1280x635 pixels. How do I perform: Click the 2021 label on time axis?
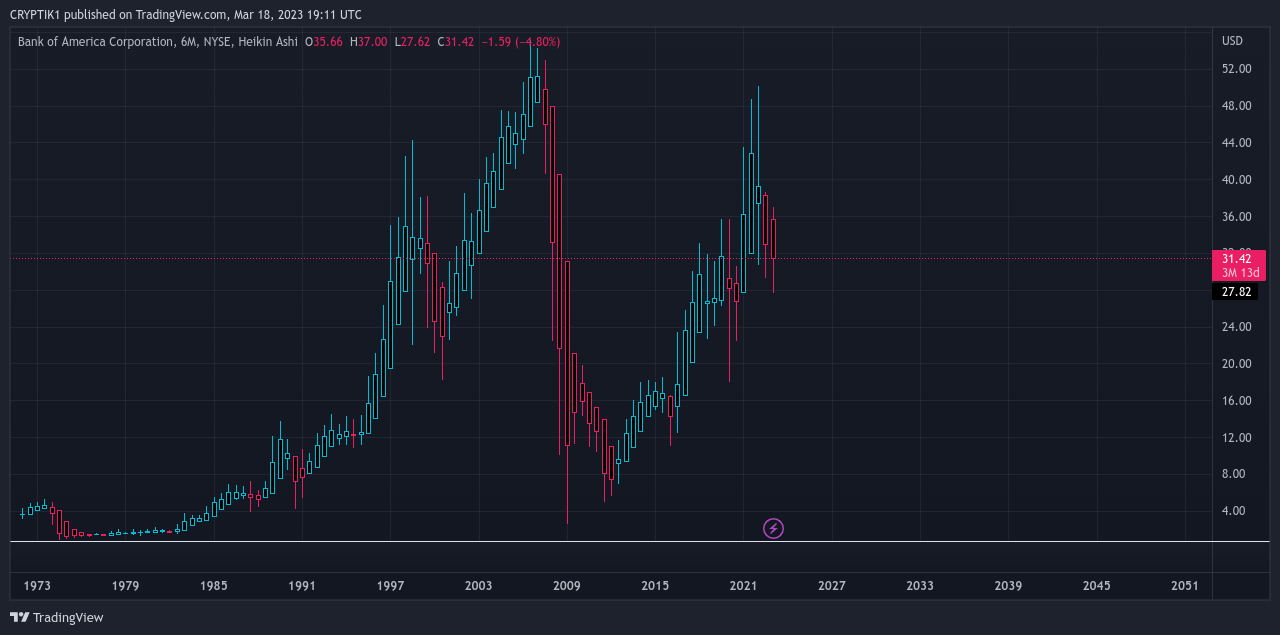pos(743,586)
